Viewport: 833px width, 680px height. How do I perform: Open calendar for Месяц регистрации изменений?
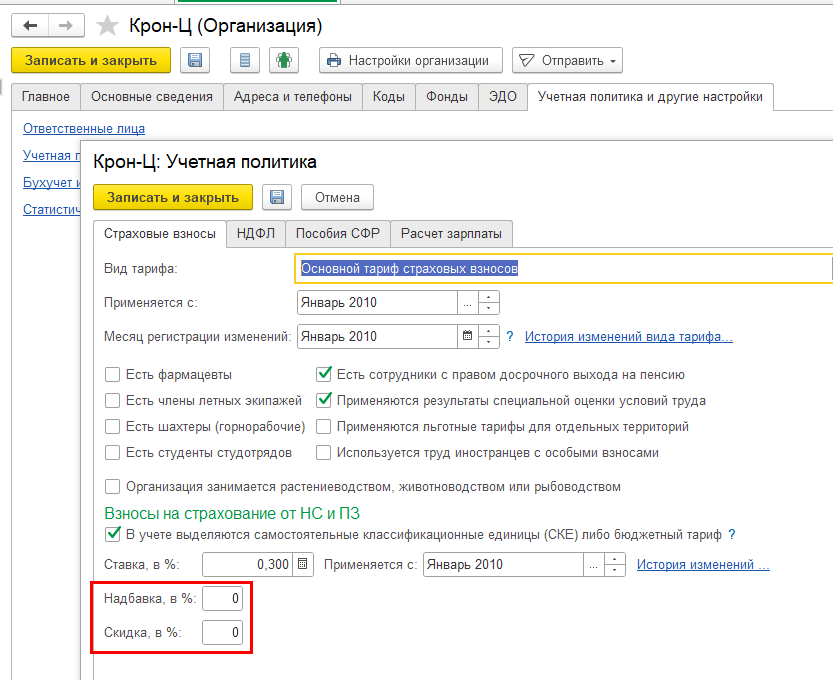point(468,336)
